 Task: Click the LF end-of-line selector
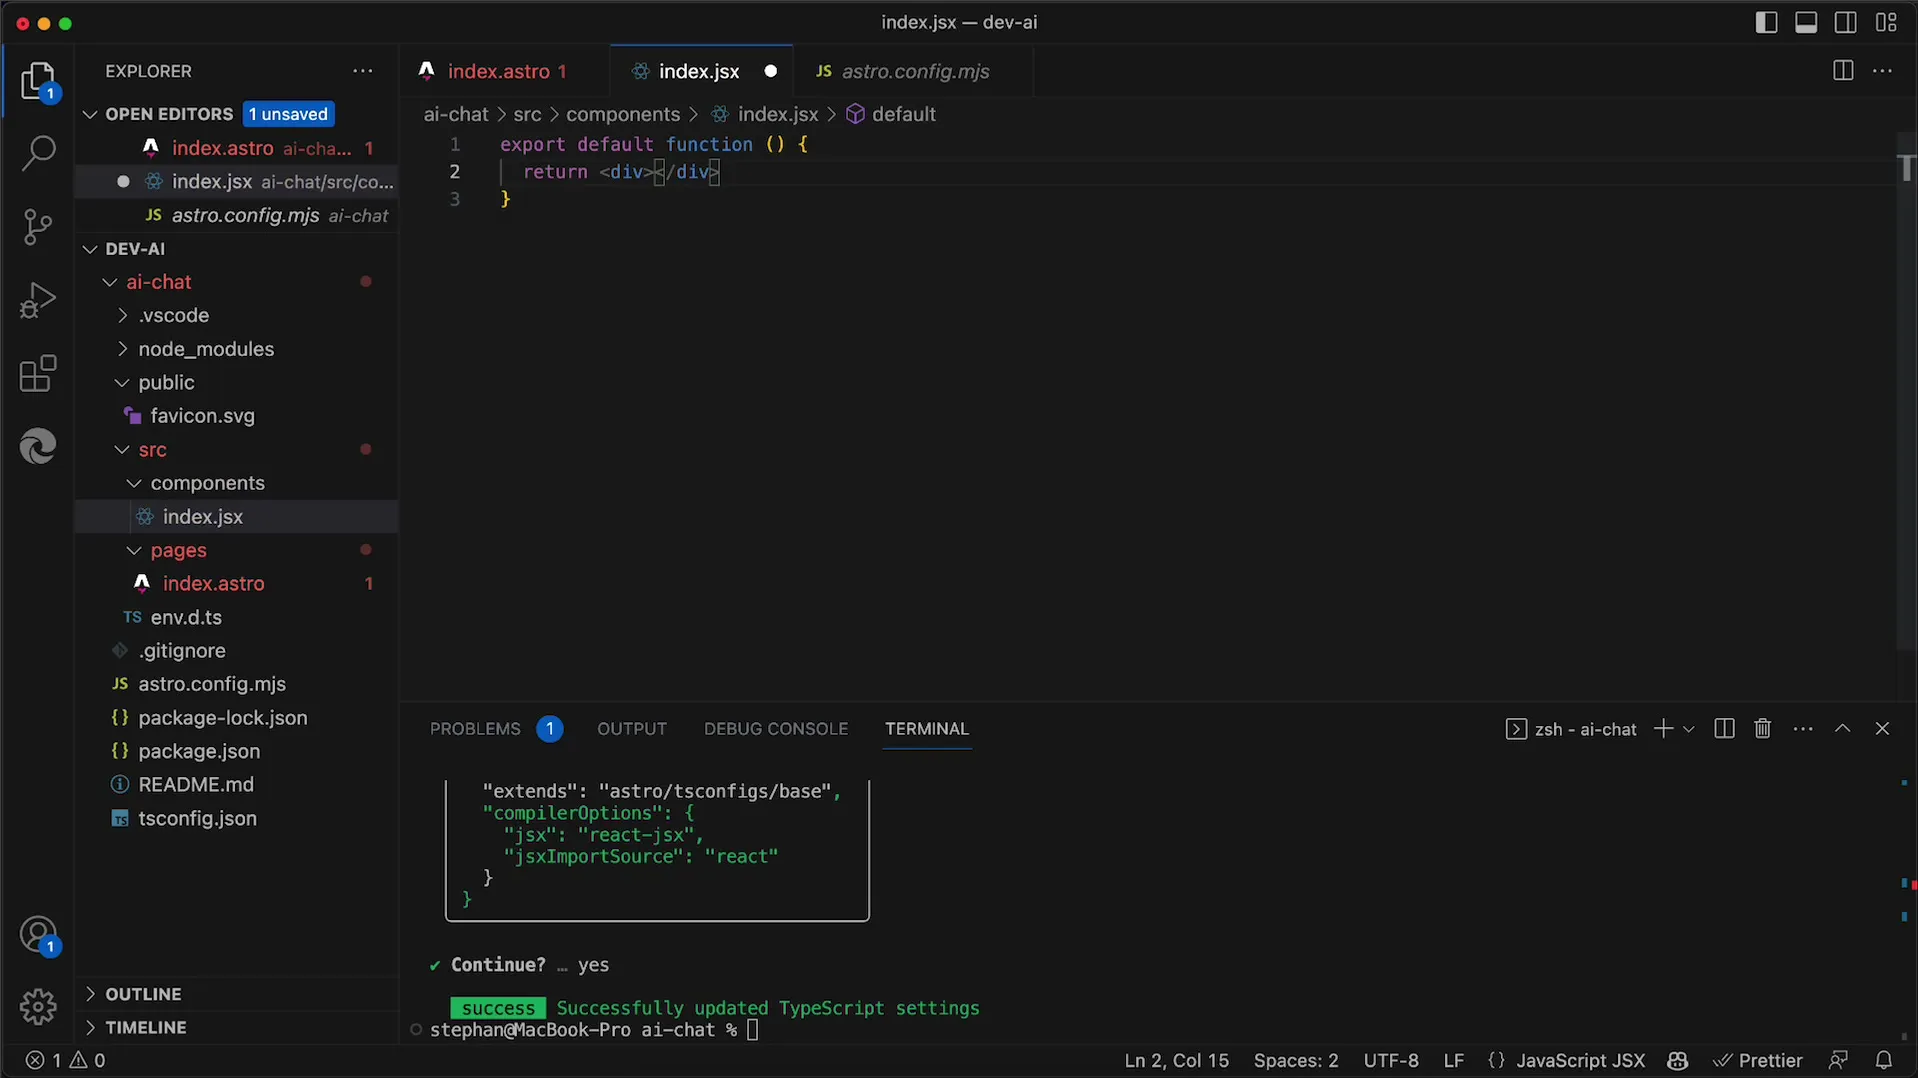[1454, 1060]
